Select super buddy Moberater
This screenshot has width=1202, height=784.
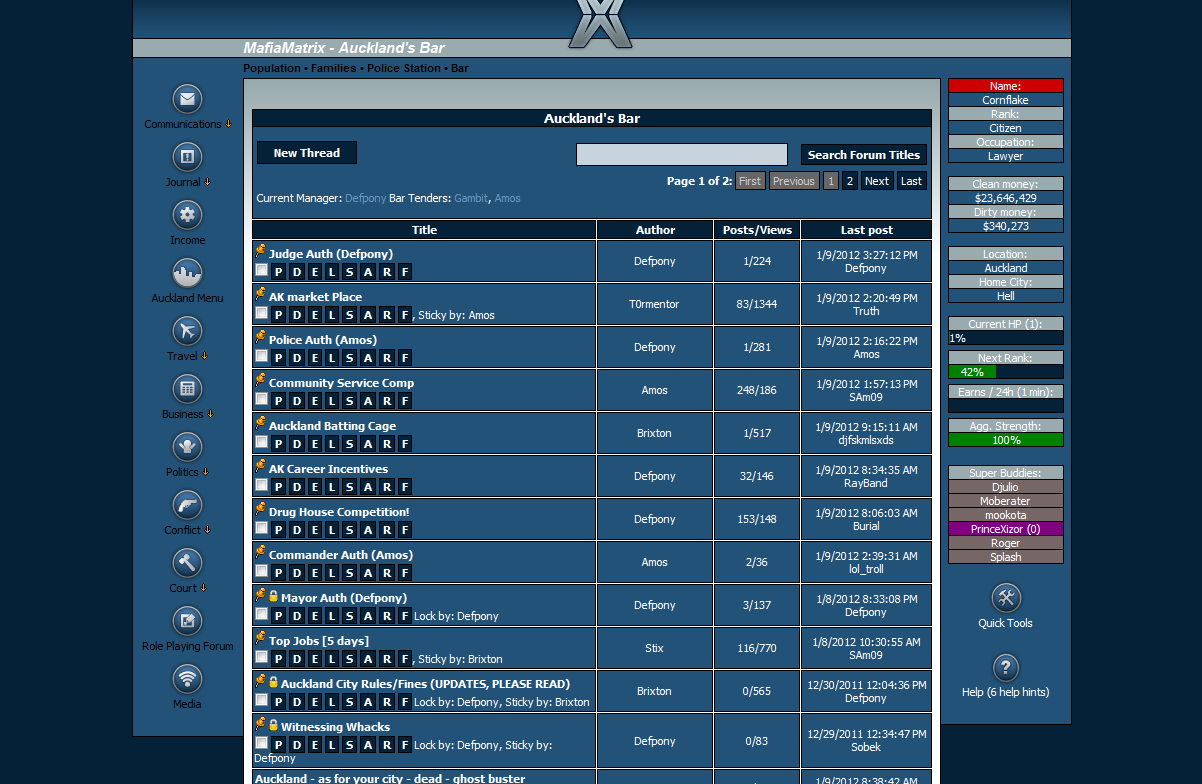pyautogui.click(x=1006, y=501)
